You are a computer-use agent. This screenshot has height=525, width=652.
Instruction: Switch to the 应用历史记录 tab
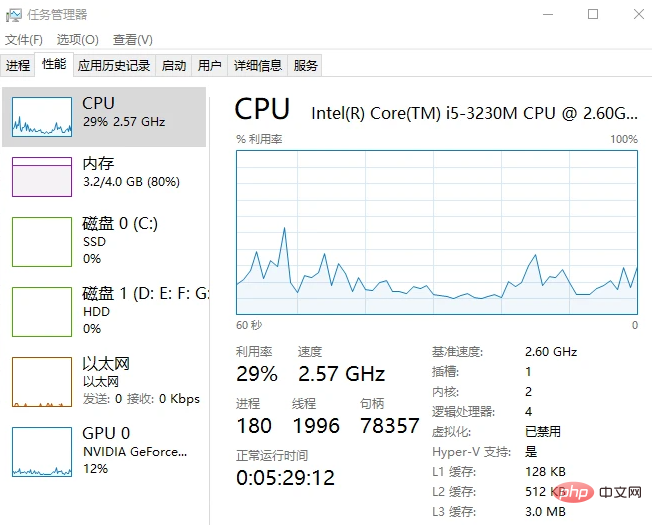(114, 66)
